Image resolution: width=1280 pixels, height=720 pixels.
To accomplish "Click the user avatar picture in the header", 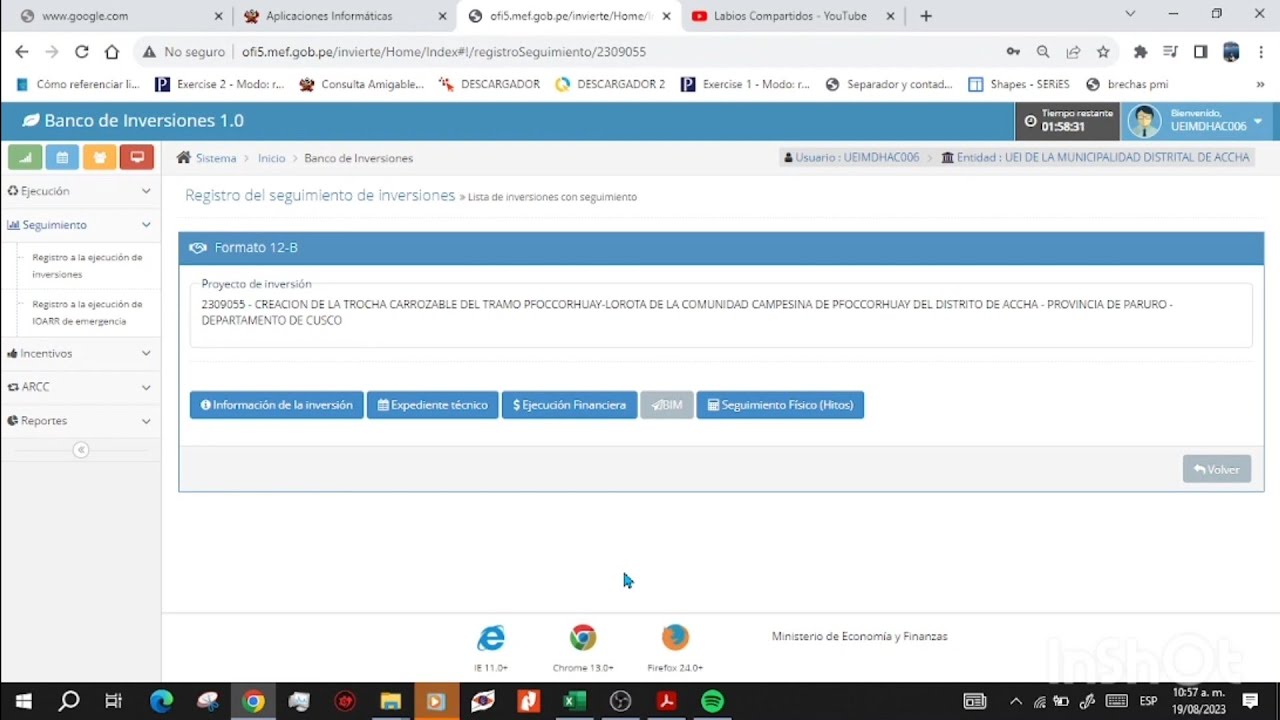I will (x=1144, y=121).
